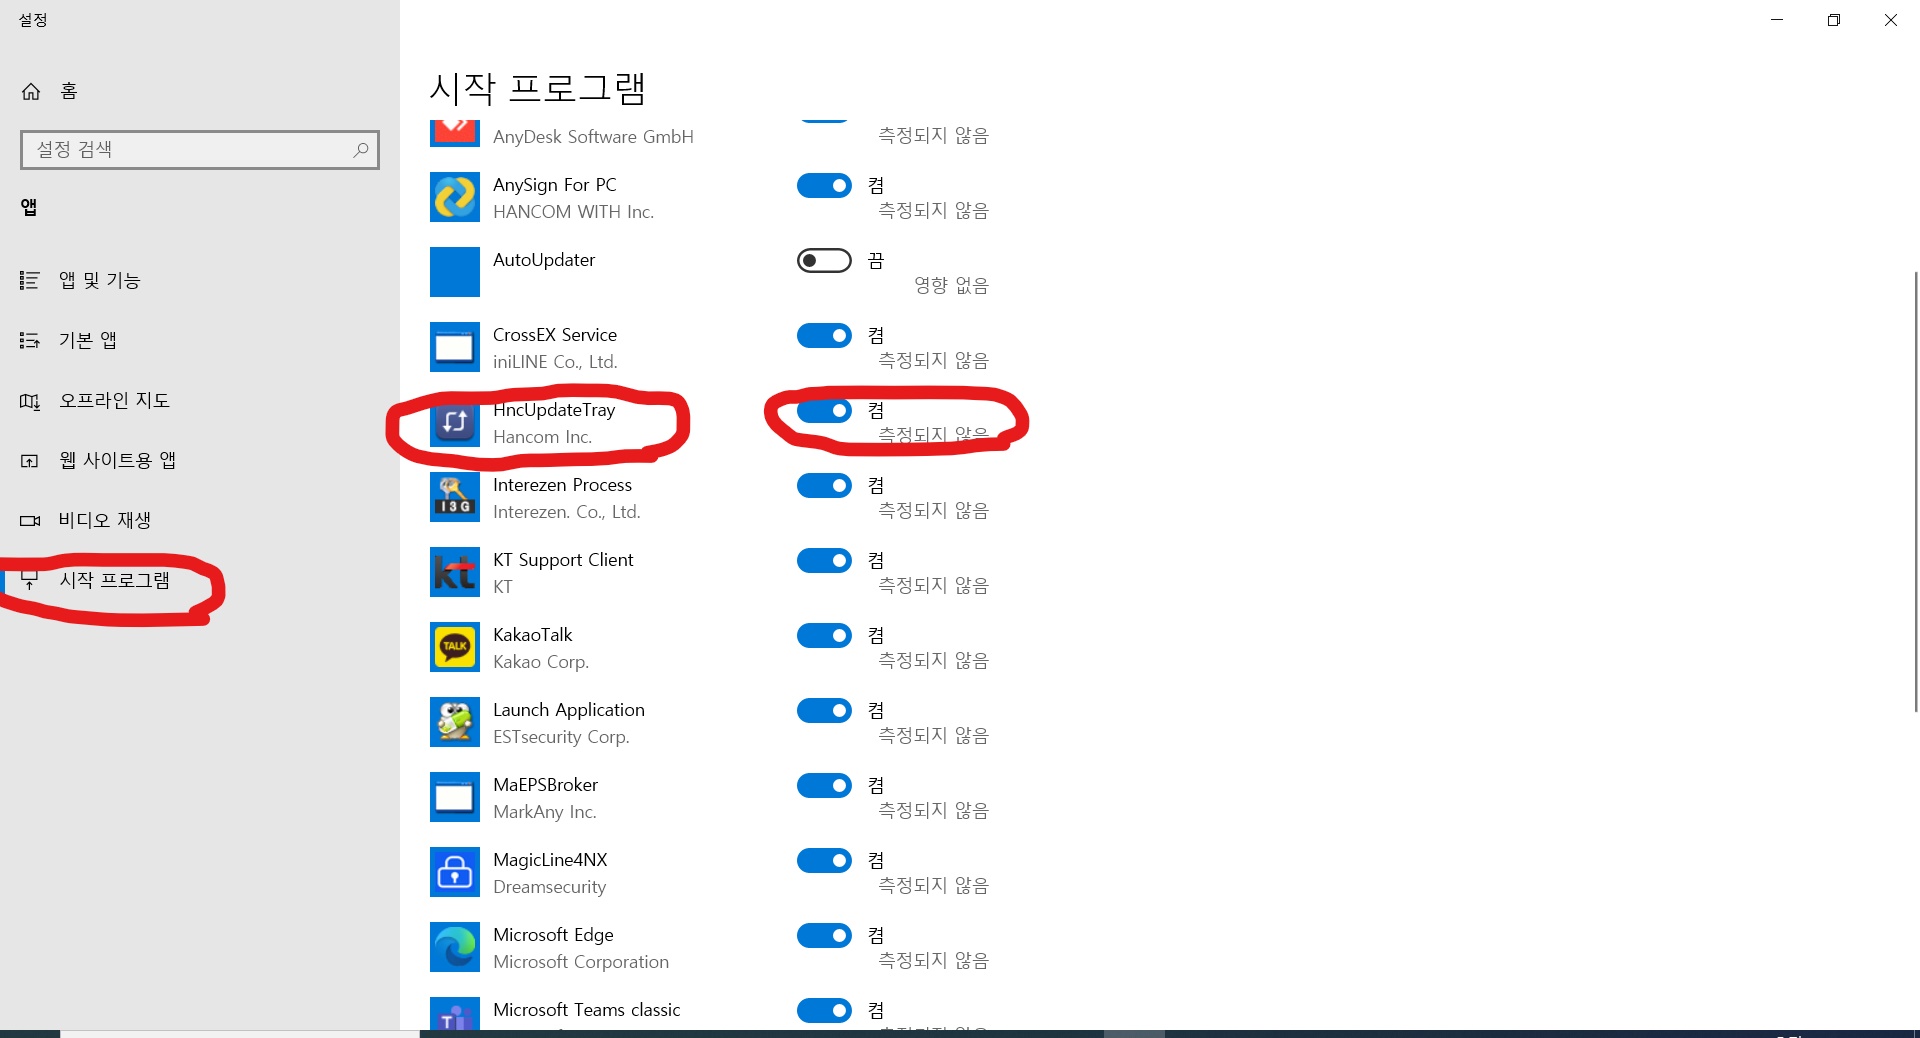Viewport: 1920px width, 1038px height.
Task: Turn off AnySign For PC startup
Action: click(824, 185)
